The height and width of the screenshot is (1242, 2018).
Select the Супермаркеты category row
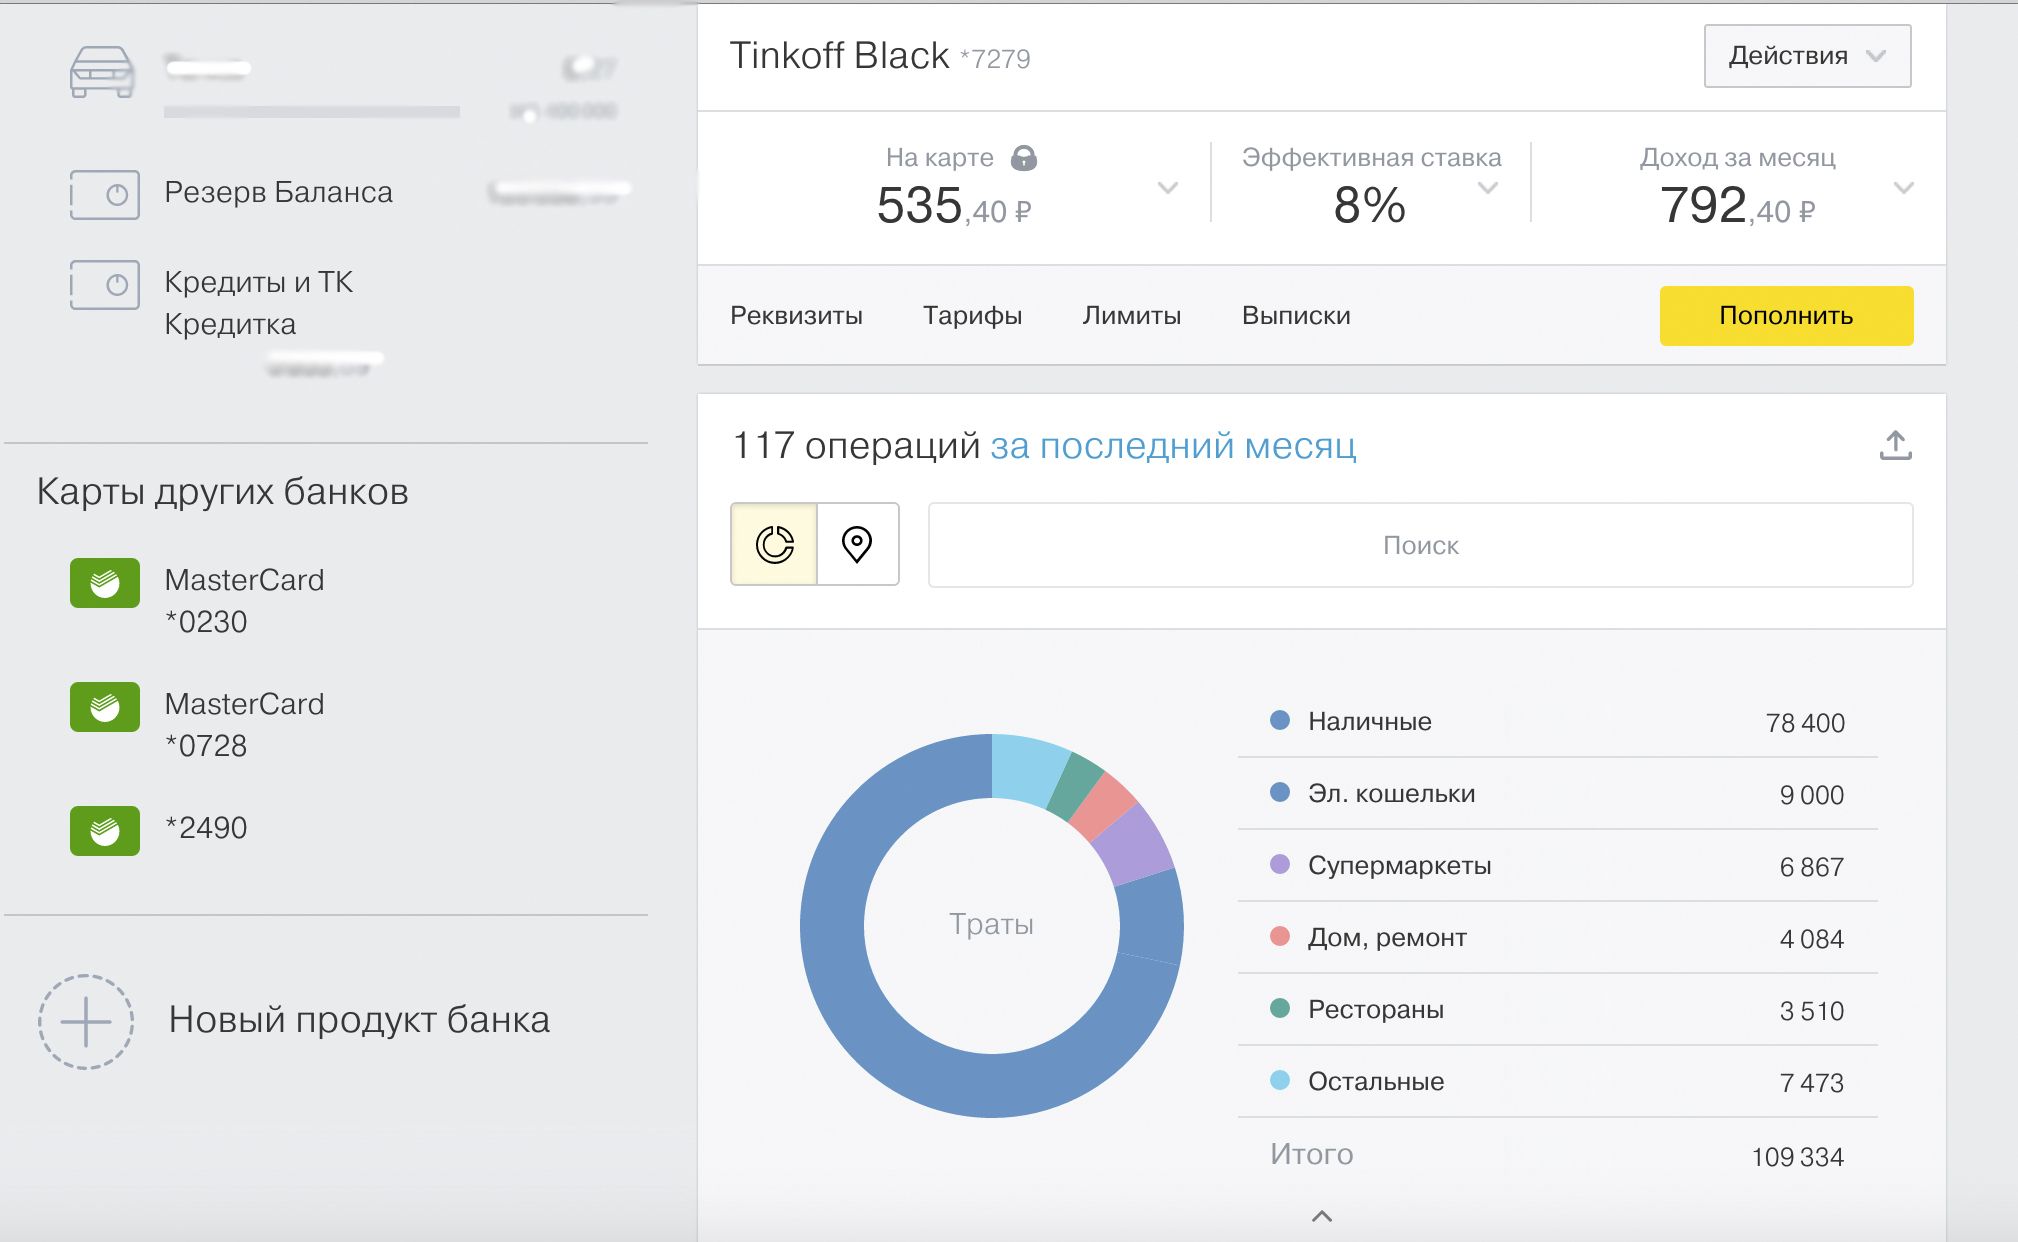point(1557,866)
